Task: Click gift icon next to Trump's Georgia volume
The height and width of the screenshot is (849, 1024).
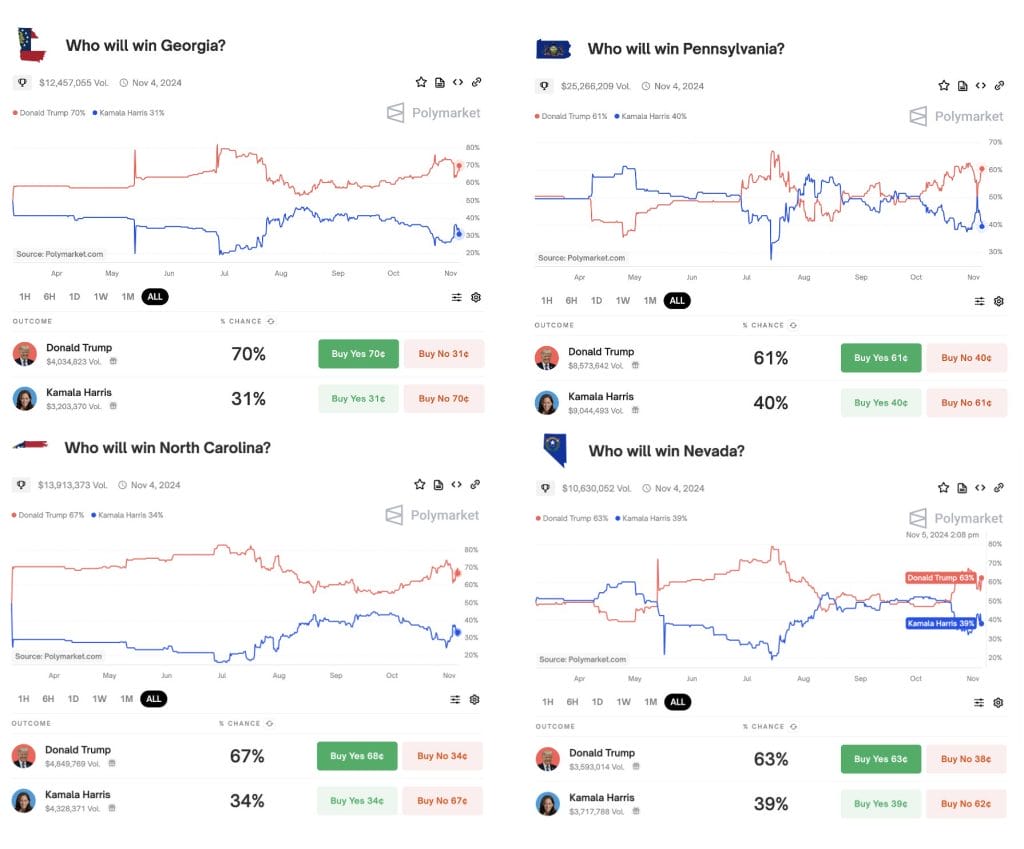Action: coord(113,361)
